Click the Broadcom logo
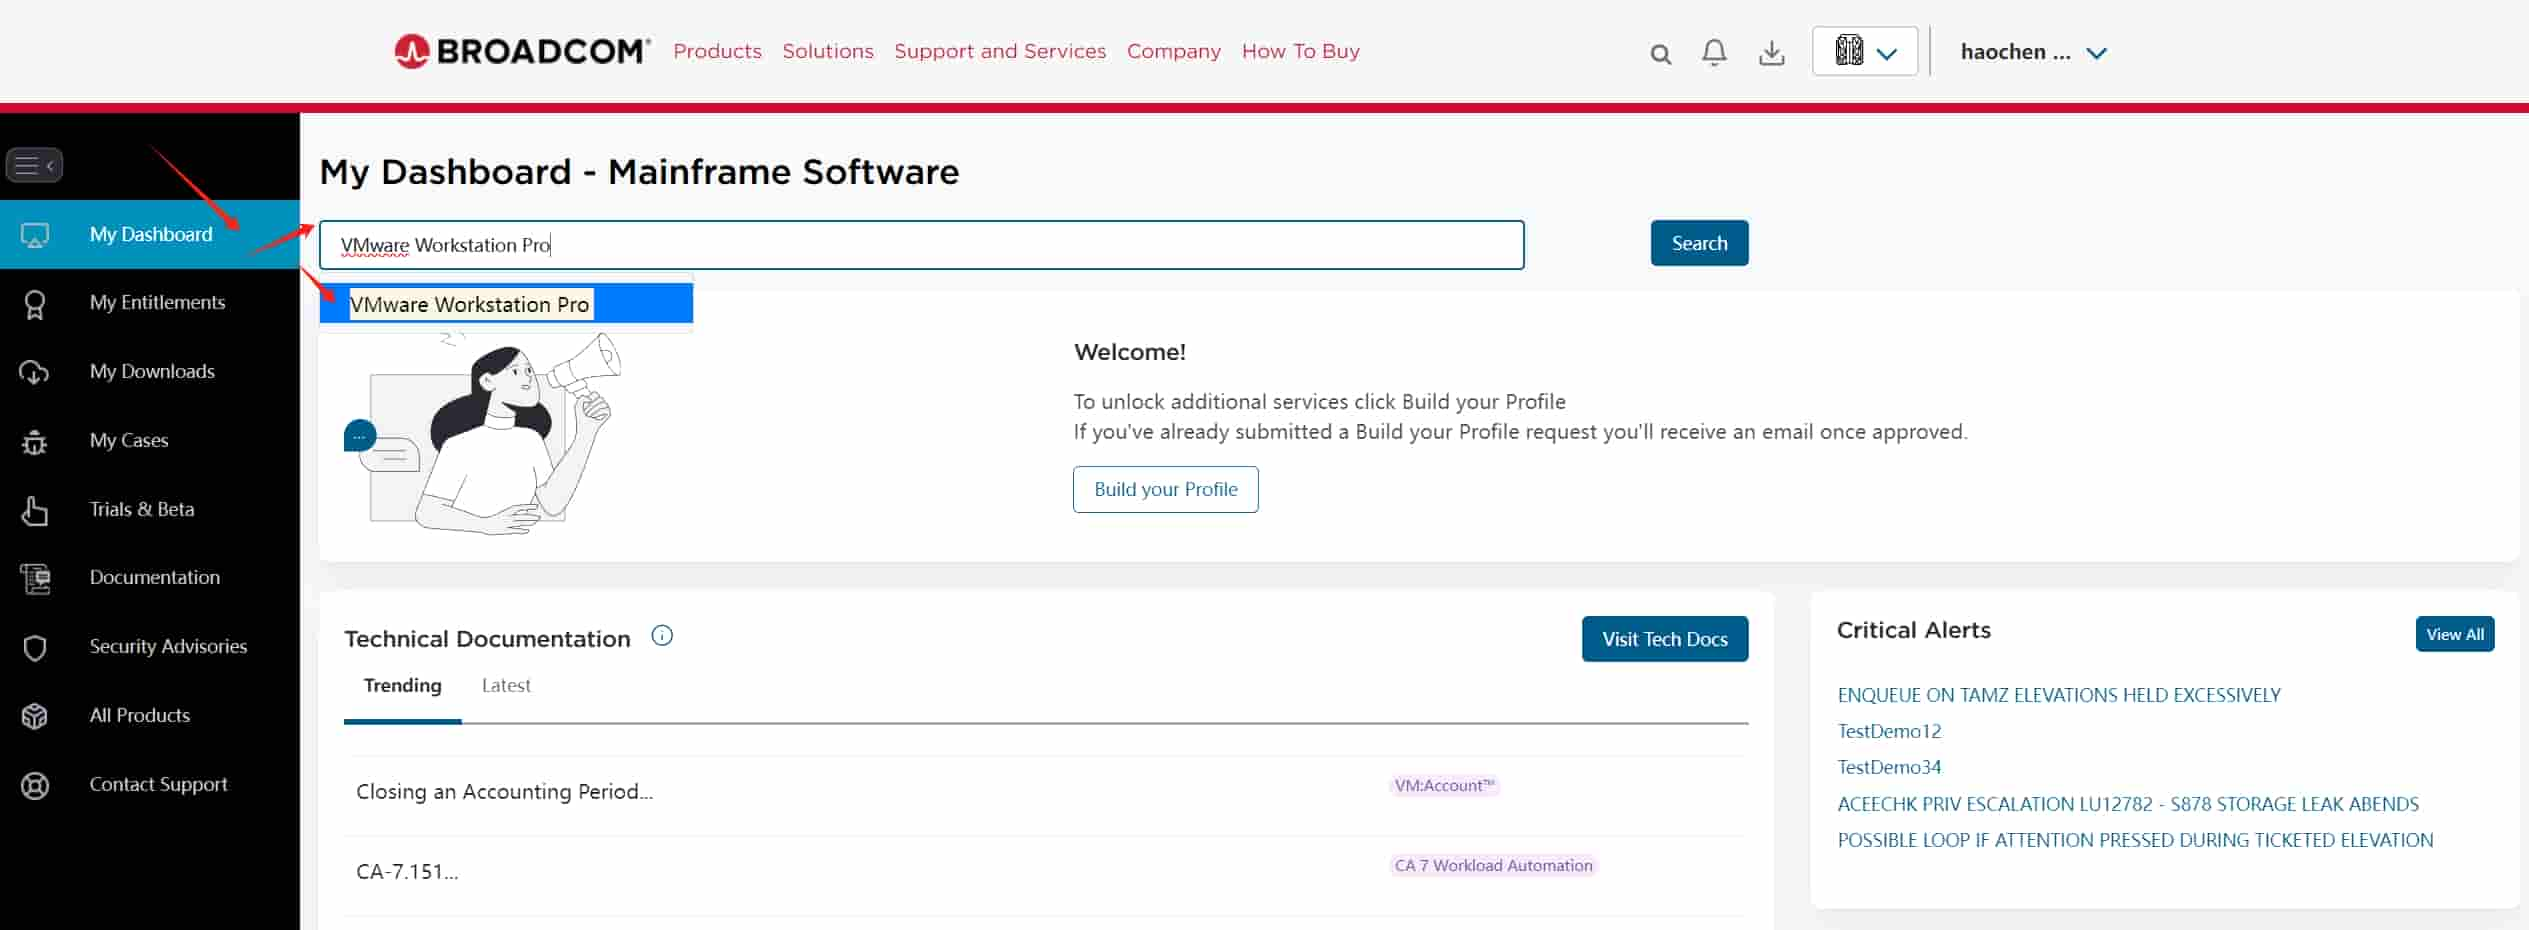This screenshot has height=930, width=2529. pyautogui.click(x=522, y=51)
